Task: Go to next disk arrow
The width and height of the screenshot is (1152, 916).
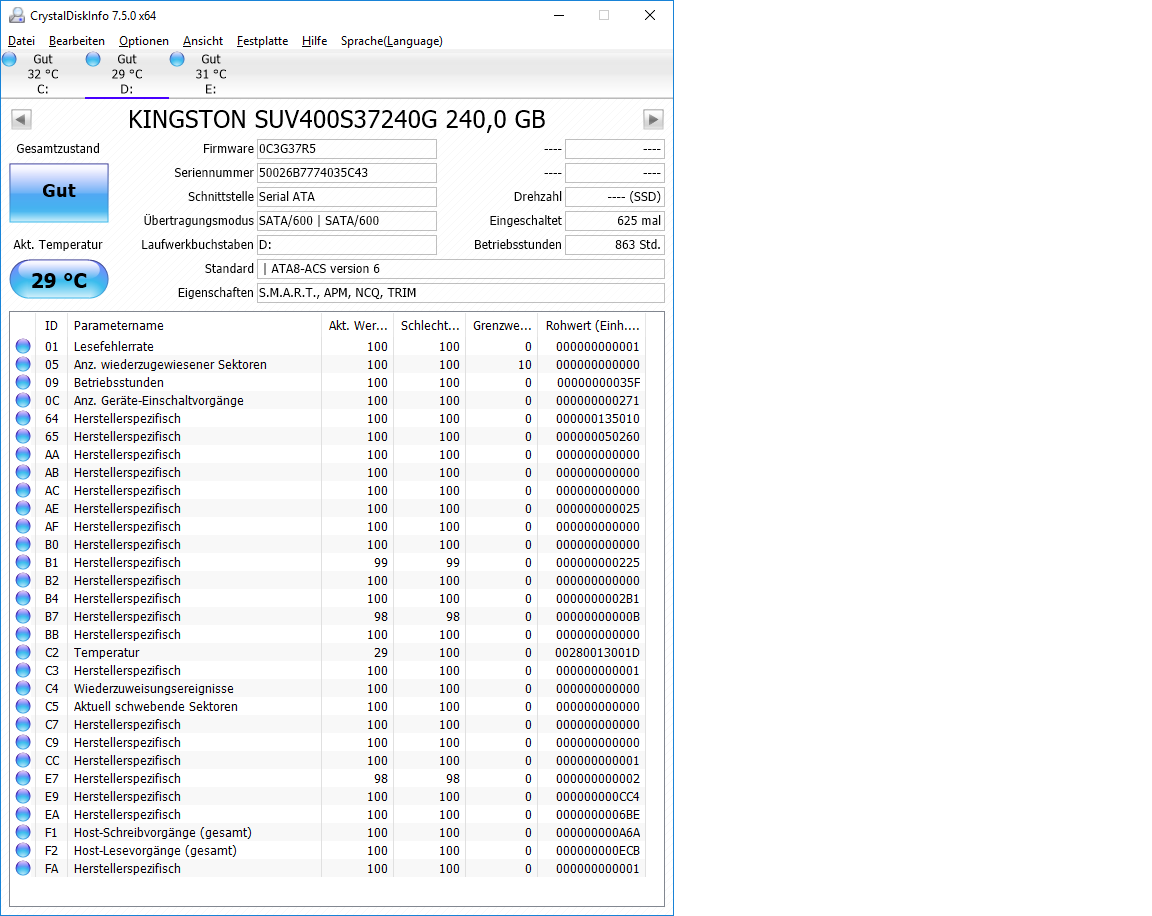Action: coord(653,119)
